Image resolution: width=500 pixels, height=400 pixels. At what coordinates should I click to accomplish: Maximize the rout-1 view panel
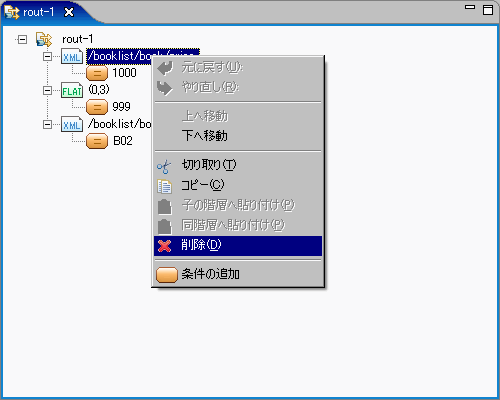(488, 10)
